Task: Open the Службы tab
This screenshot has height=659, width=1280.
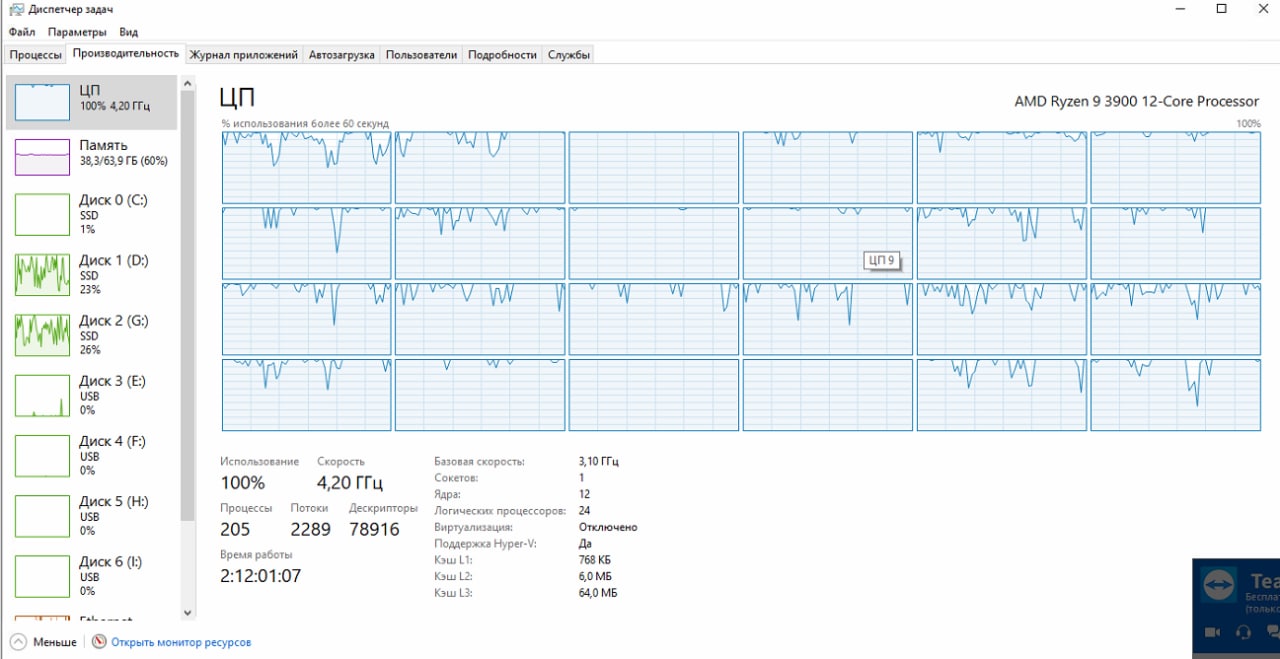Action: point(569,55)
